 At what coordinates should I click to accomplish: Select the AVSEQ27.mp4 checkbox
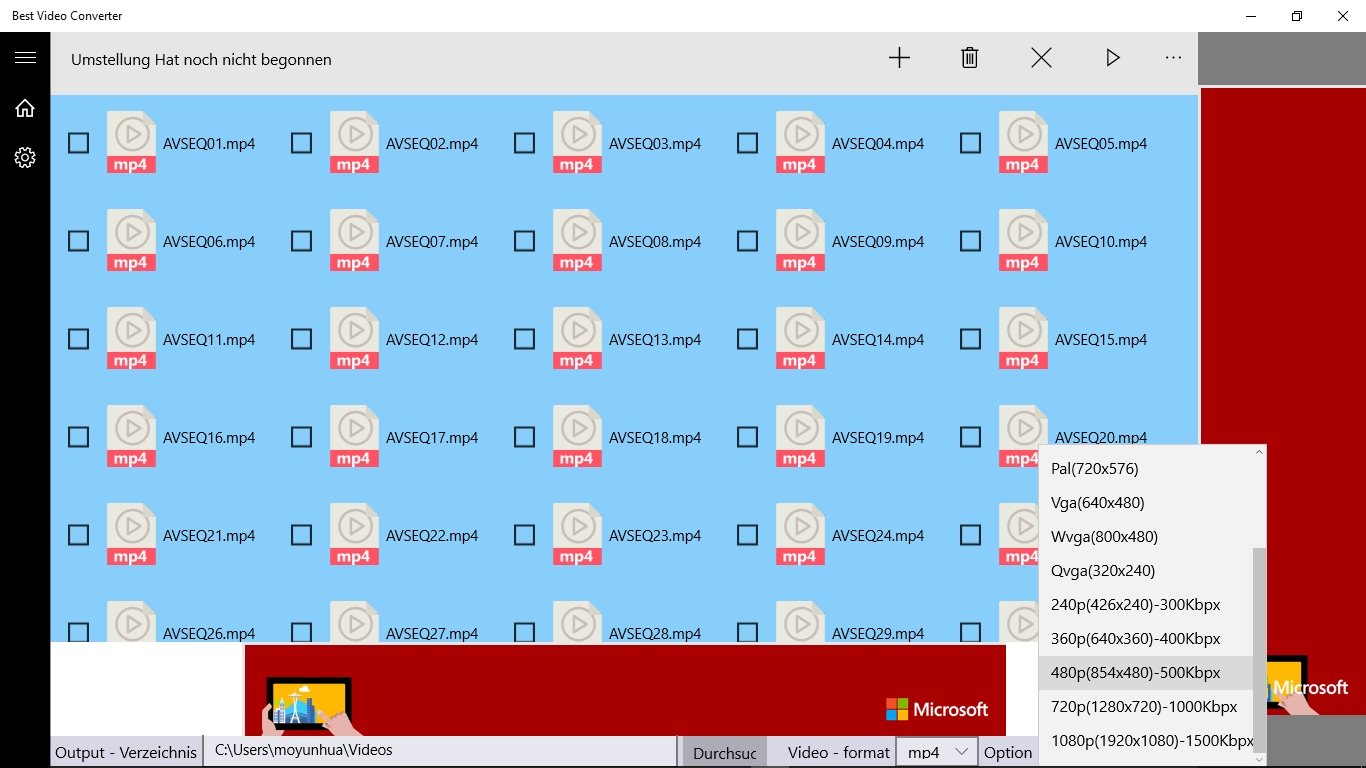(301, 632)
